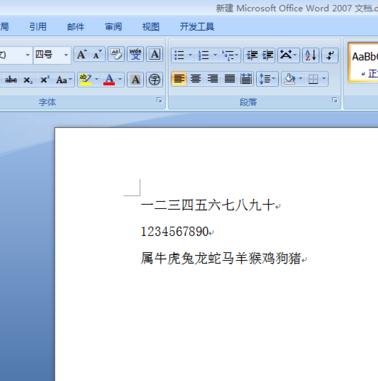Click text line 1234567890

click(175, 231)
